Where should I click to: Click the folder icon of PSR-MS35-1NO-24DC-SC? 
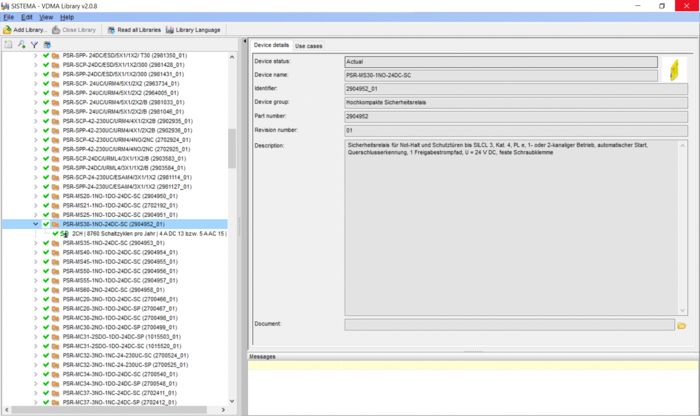(x=55, y=243)
